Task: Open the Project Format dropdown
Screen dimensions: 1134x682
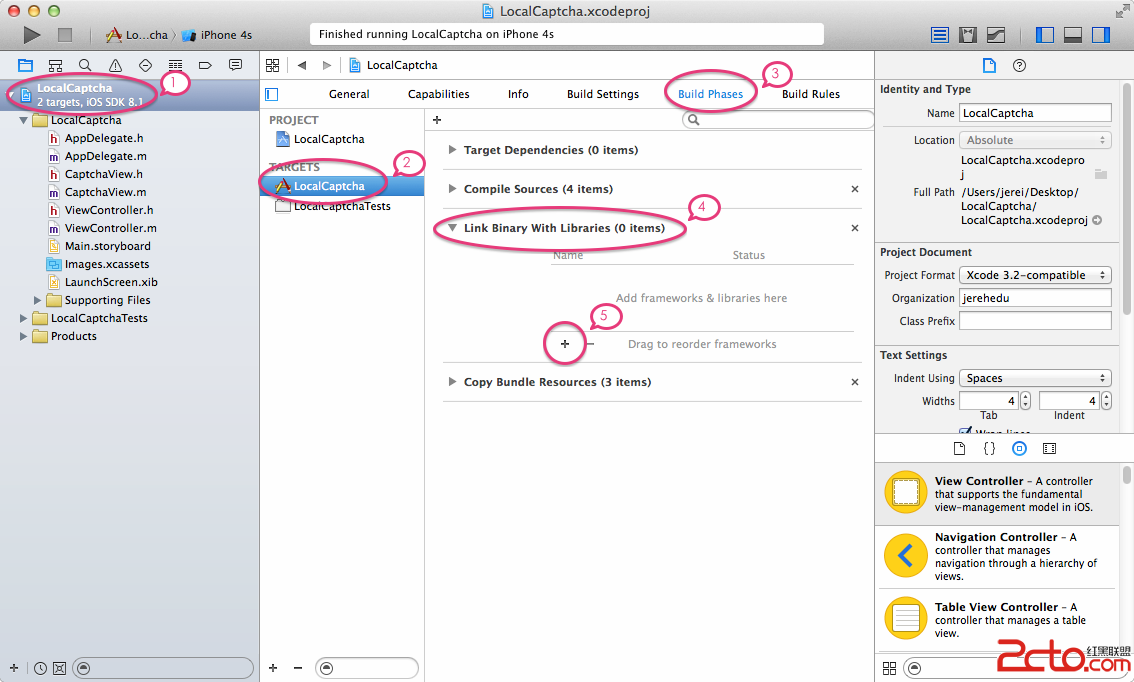Action: point(1035,275)
